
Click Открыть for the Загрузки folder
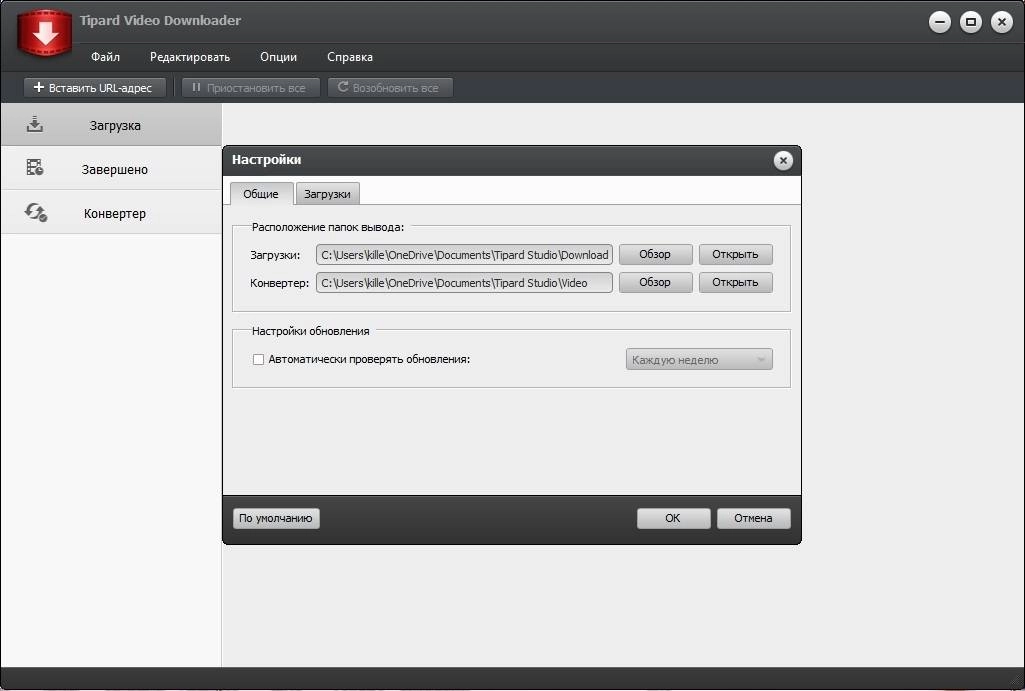click(x=735, y=254)
